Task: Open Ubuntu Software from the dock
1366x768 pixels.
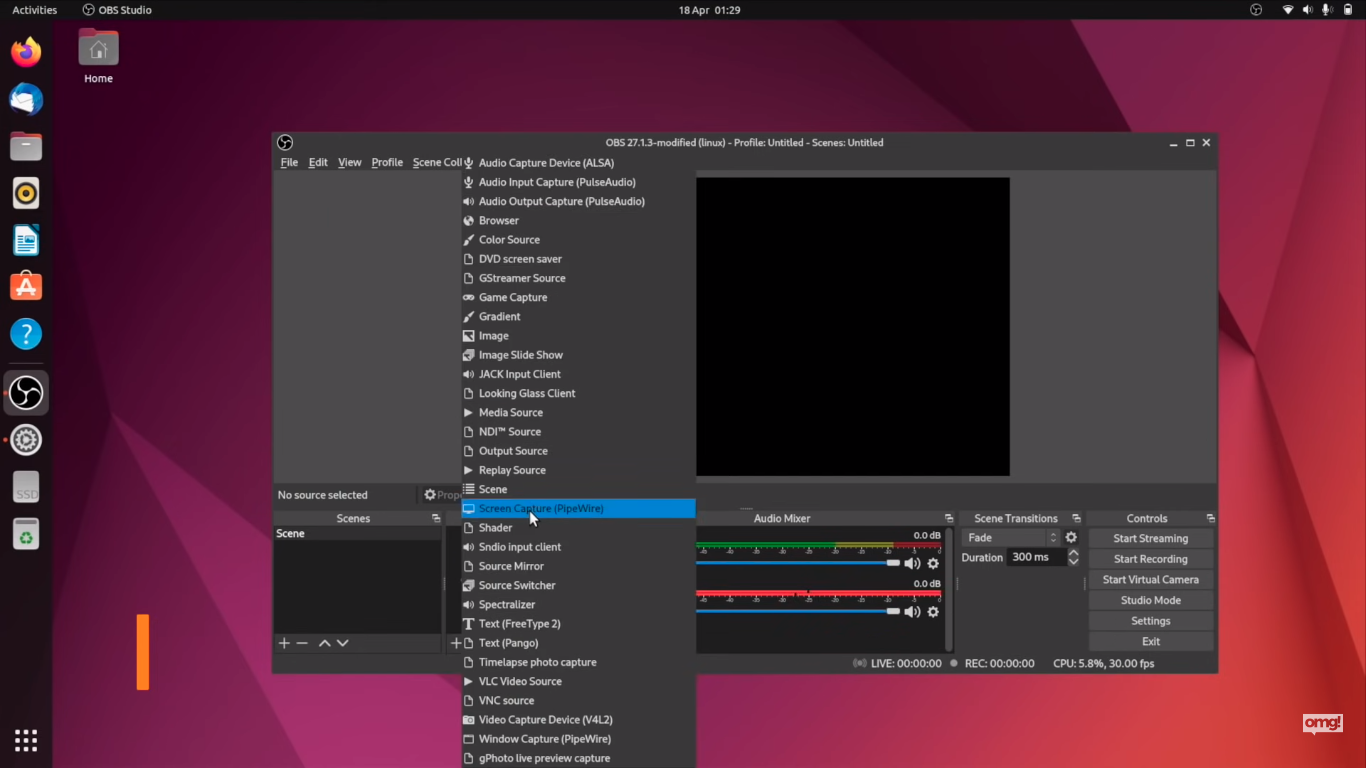Action: coord(26,287)
